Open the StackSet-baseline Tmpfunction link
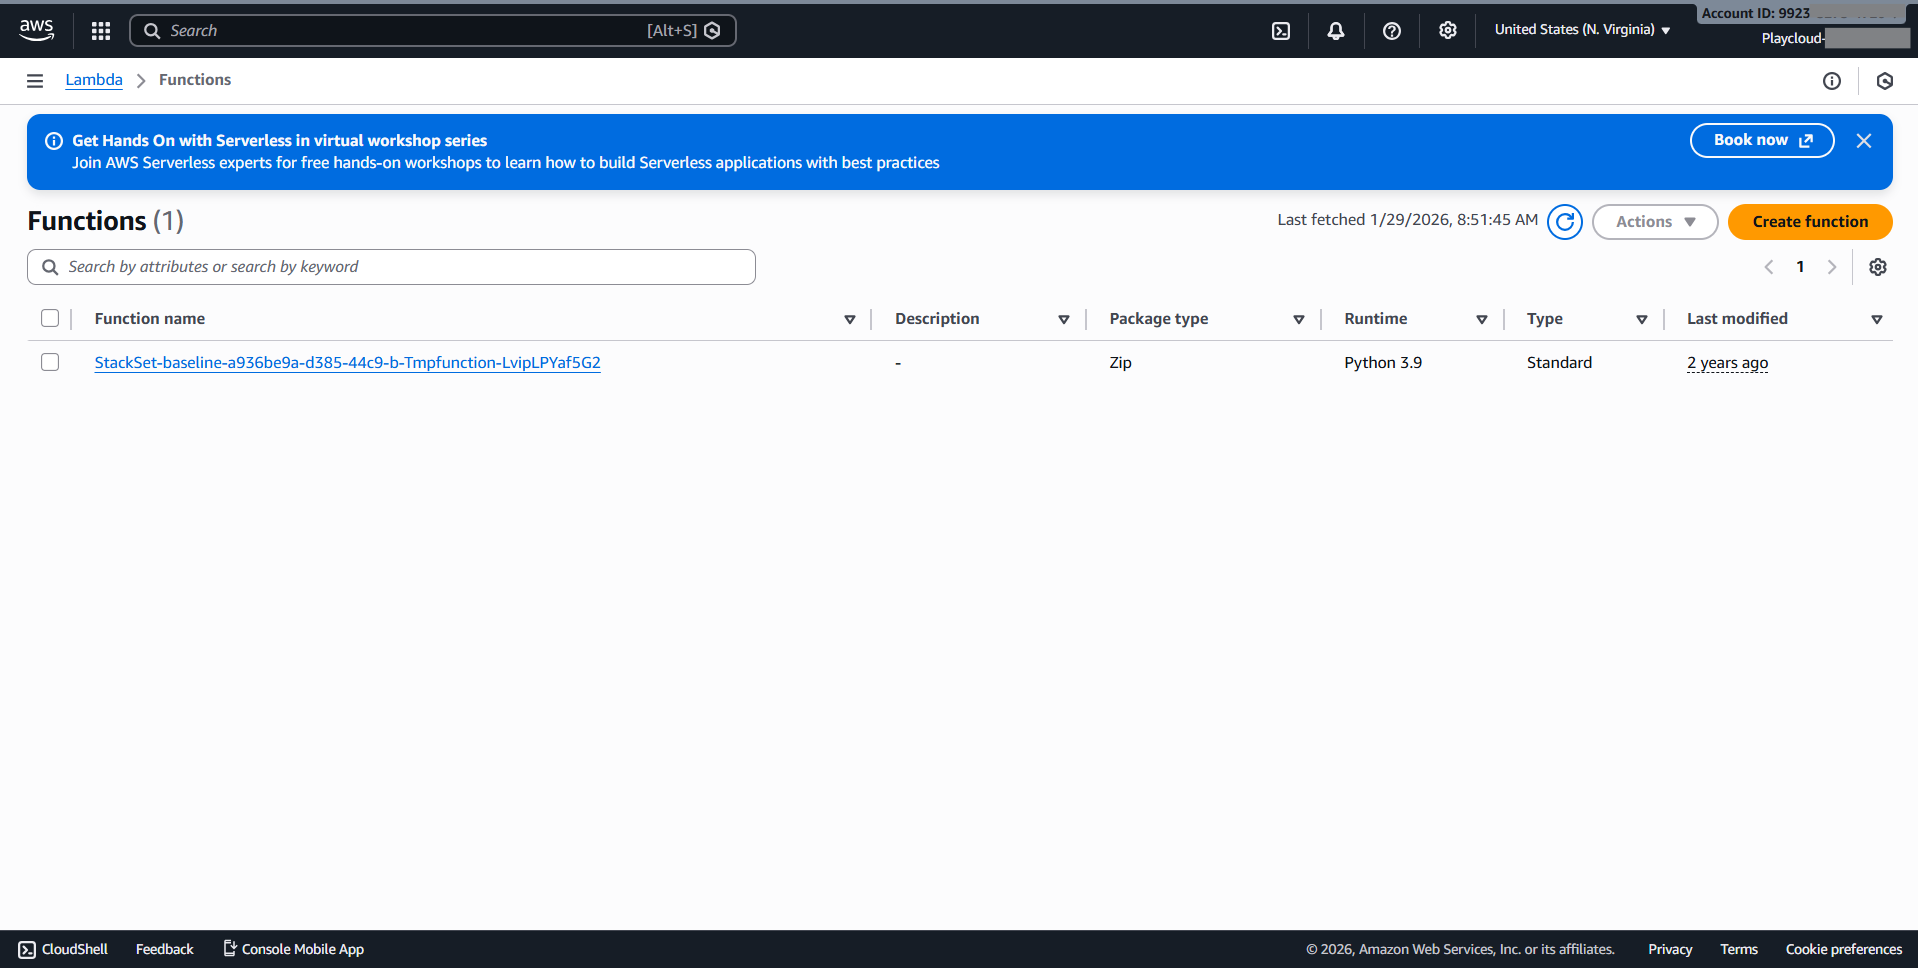 (x=347, y=363)
